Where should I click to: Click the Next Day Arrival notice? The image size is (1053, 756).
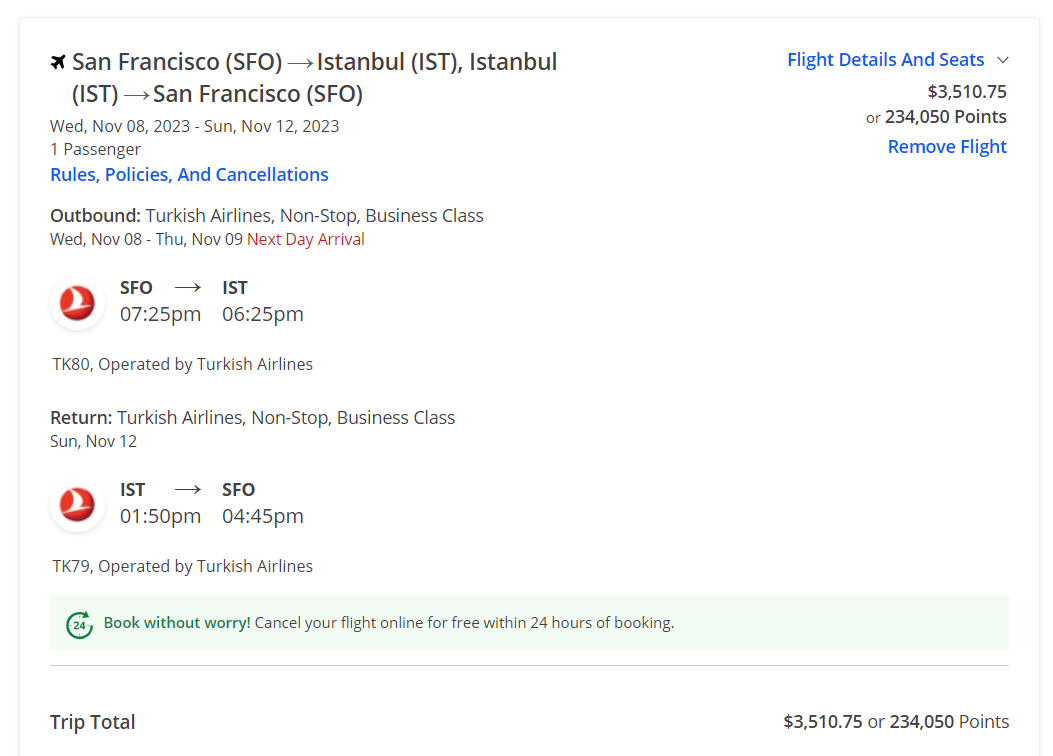[306, 239]
